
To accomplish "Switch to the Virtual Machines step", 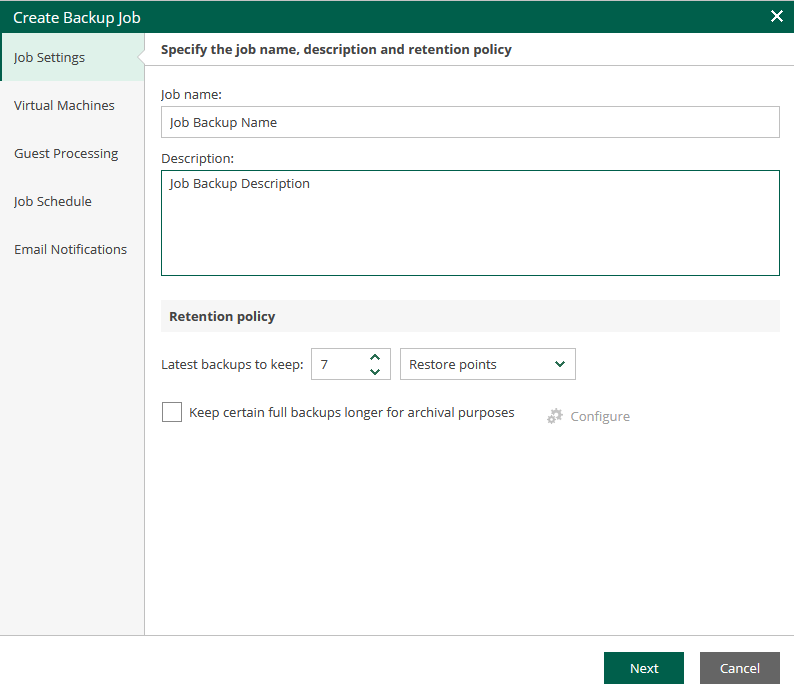I will point(64,105).
